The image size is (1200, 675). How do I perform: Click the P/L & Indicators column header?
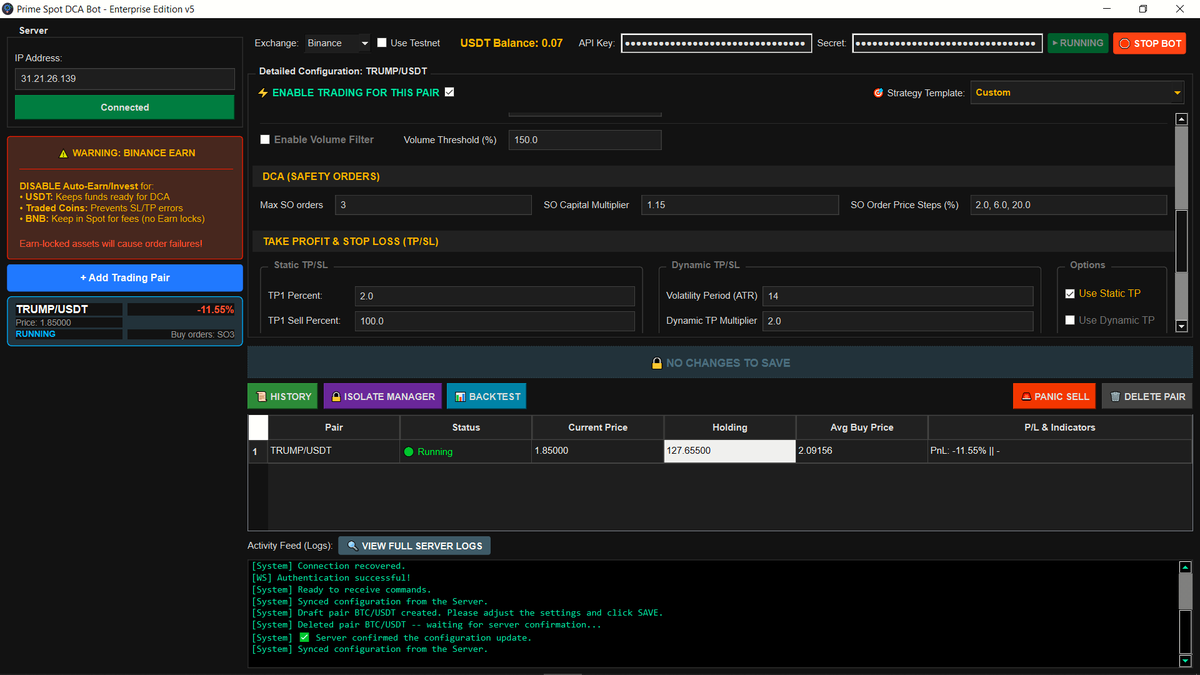click(x=1060, y=427)
